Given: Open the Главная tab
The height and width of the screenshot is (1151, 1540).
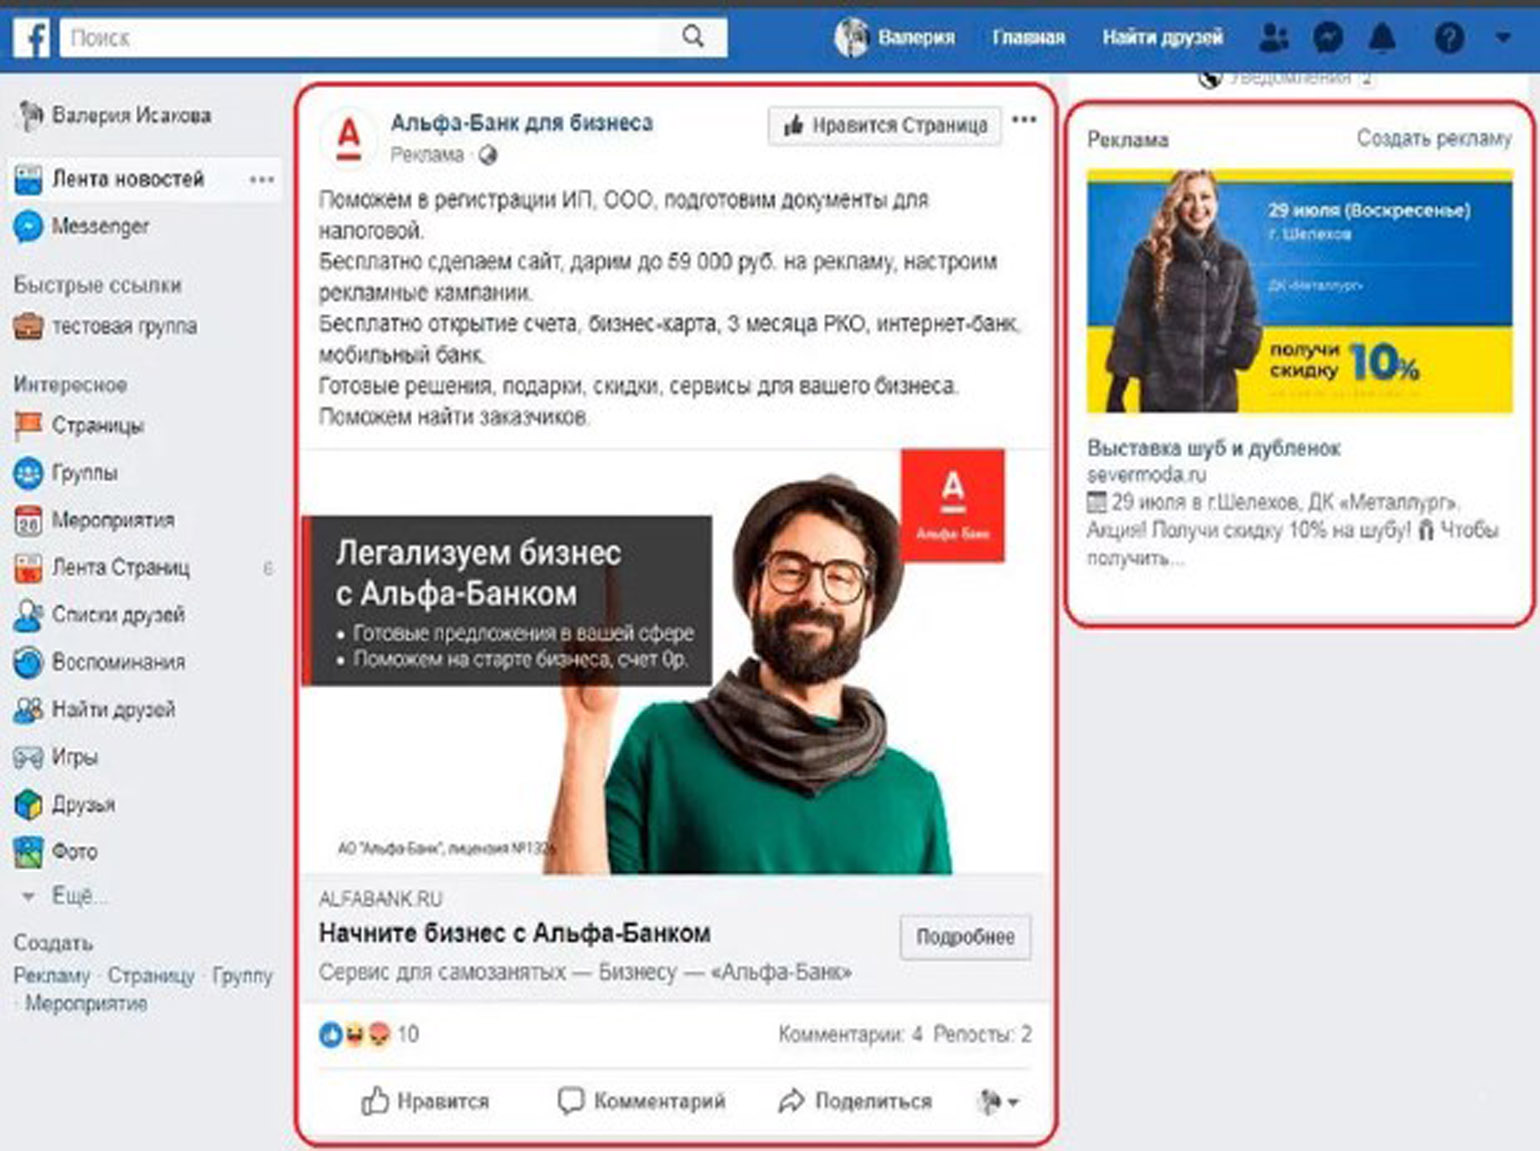Looking at the screenshot, I should coord(1027,38).
